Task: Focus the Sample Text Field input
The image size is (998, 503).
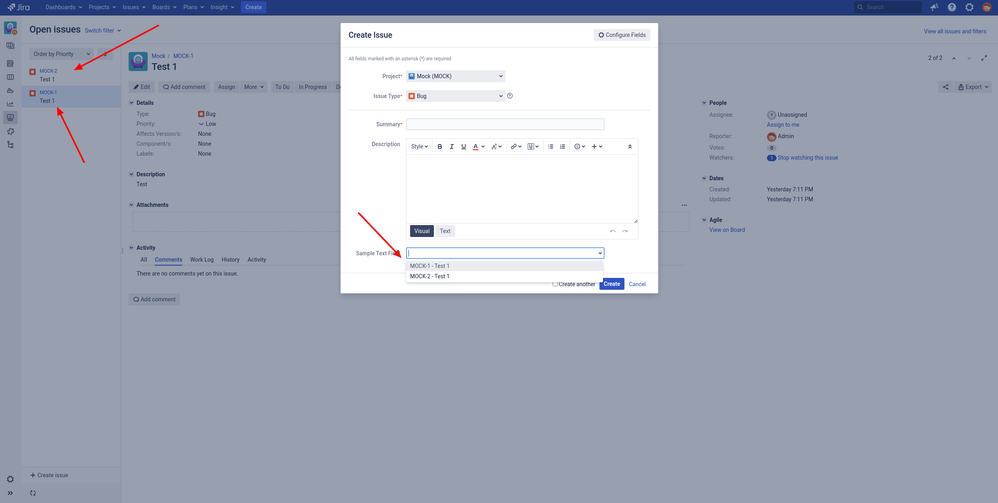Action: [505, 253]
